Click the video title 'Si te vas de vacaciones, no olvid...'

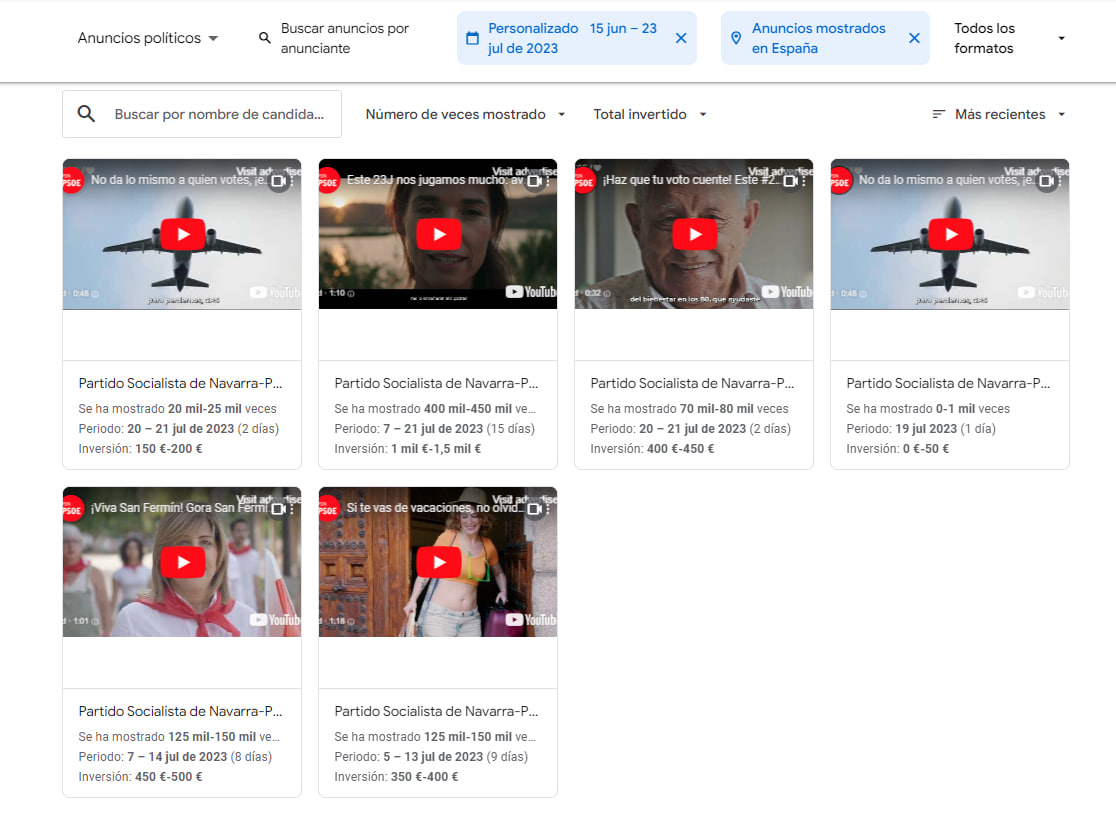(435, 508)
